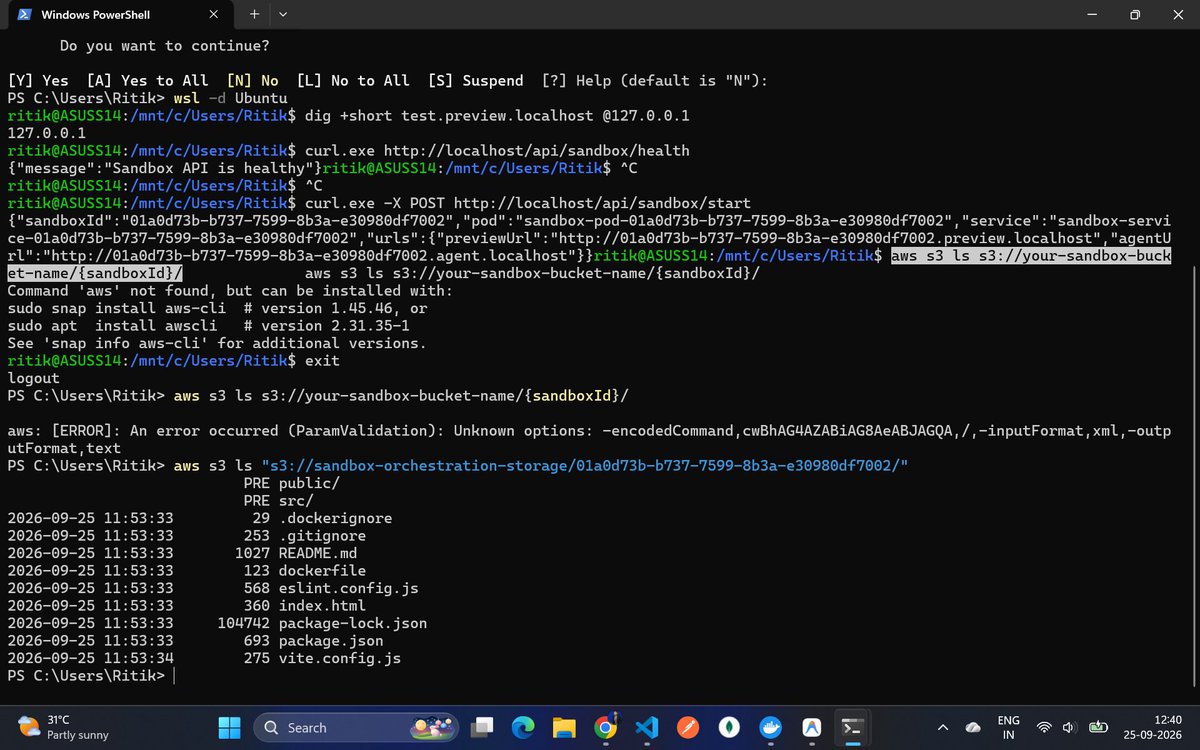Click the [S] Suspend option text

[475, 81]
